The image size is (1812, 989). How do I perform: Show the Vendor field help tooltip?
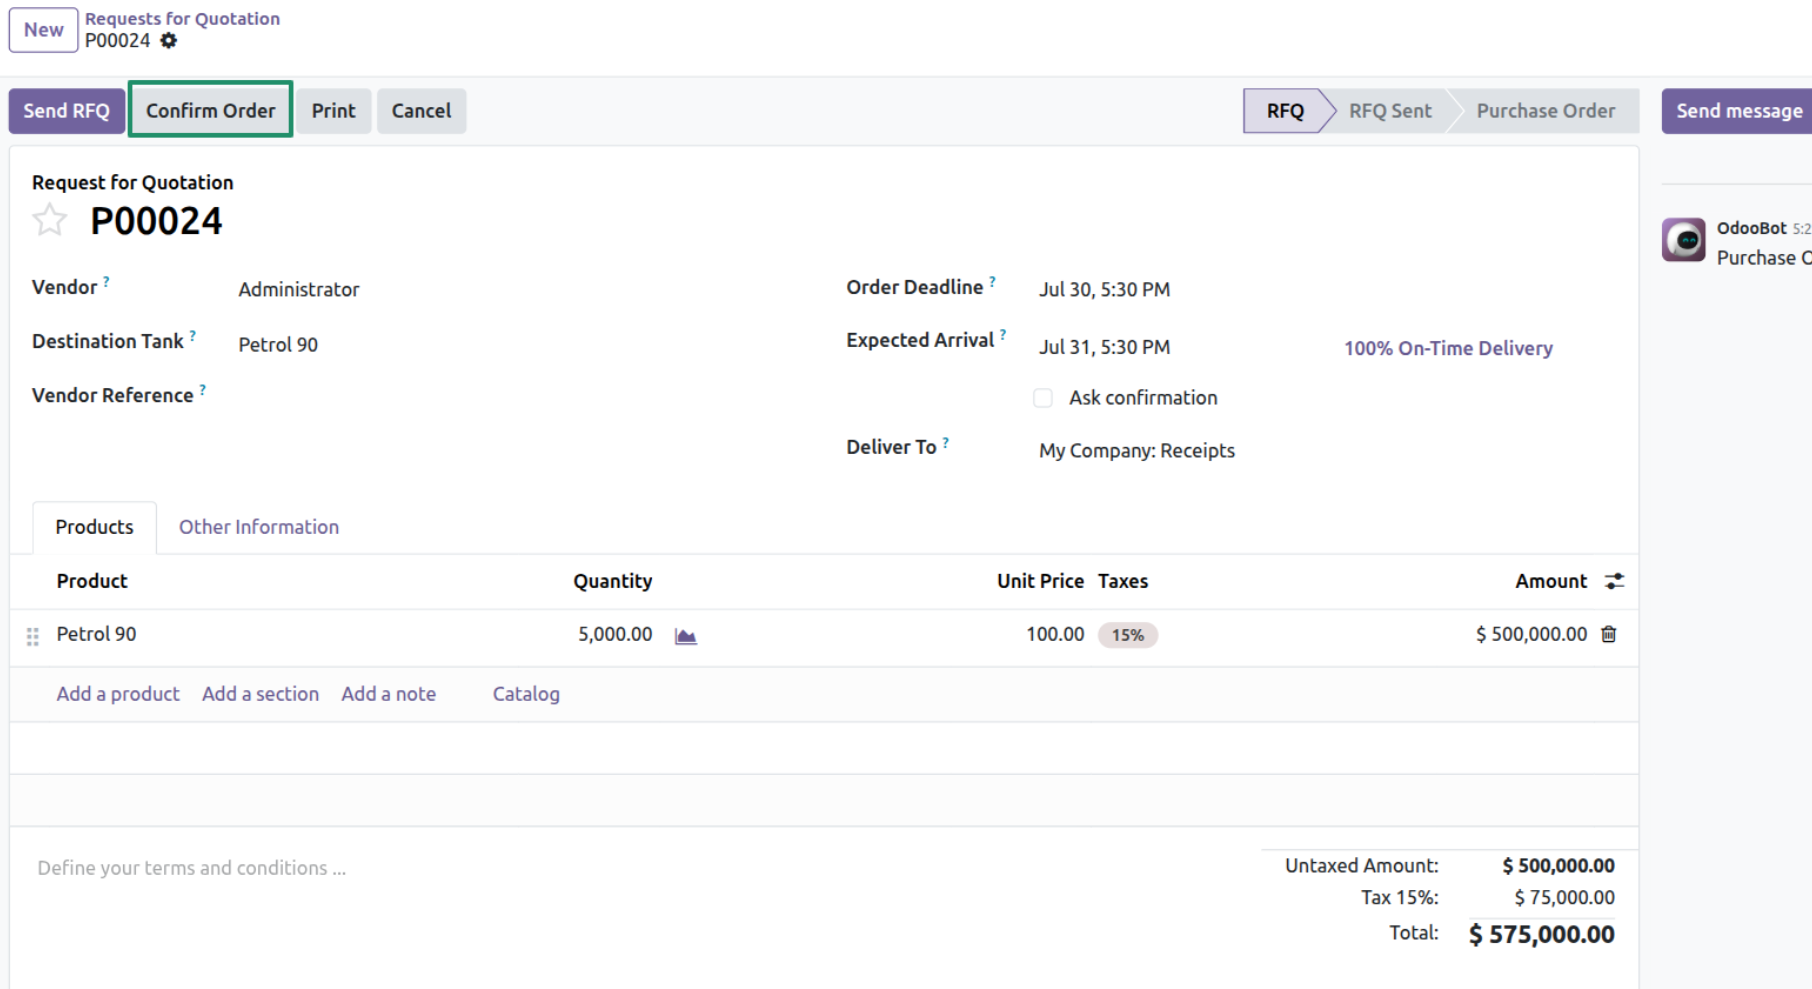106,282
